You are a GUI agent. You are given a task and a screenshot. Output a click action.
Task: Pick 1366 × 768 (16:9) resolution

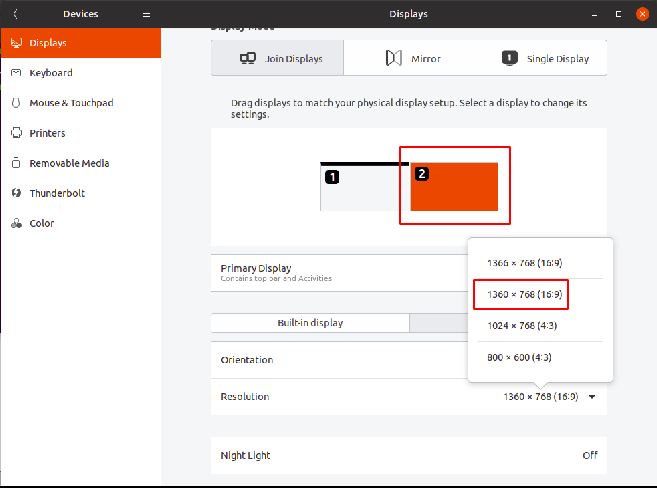(x=525, y=263)
